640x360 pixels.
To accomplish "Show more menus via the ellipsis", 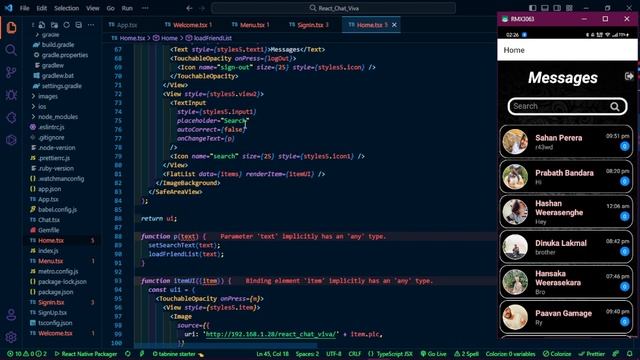I will [x=145, y=8].
